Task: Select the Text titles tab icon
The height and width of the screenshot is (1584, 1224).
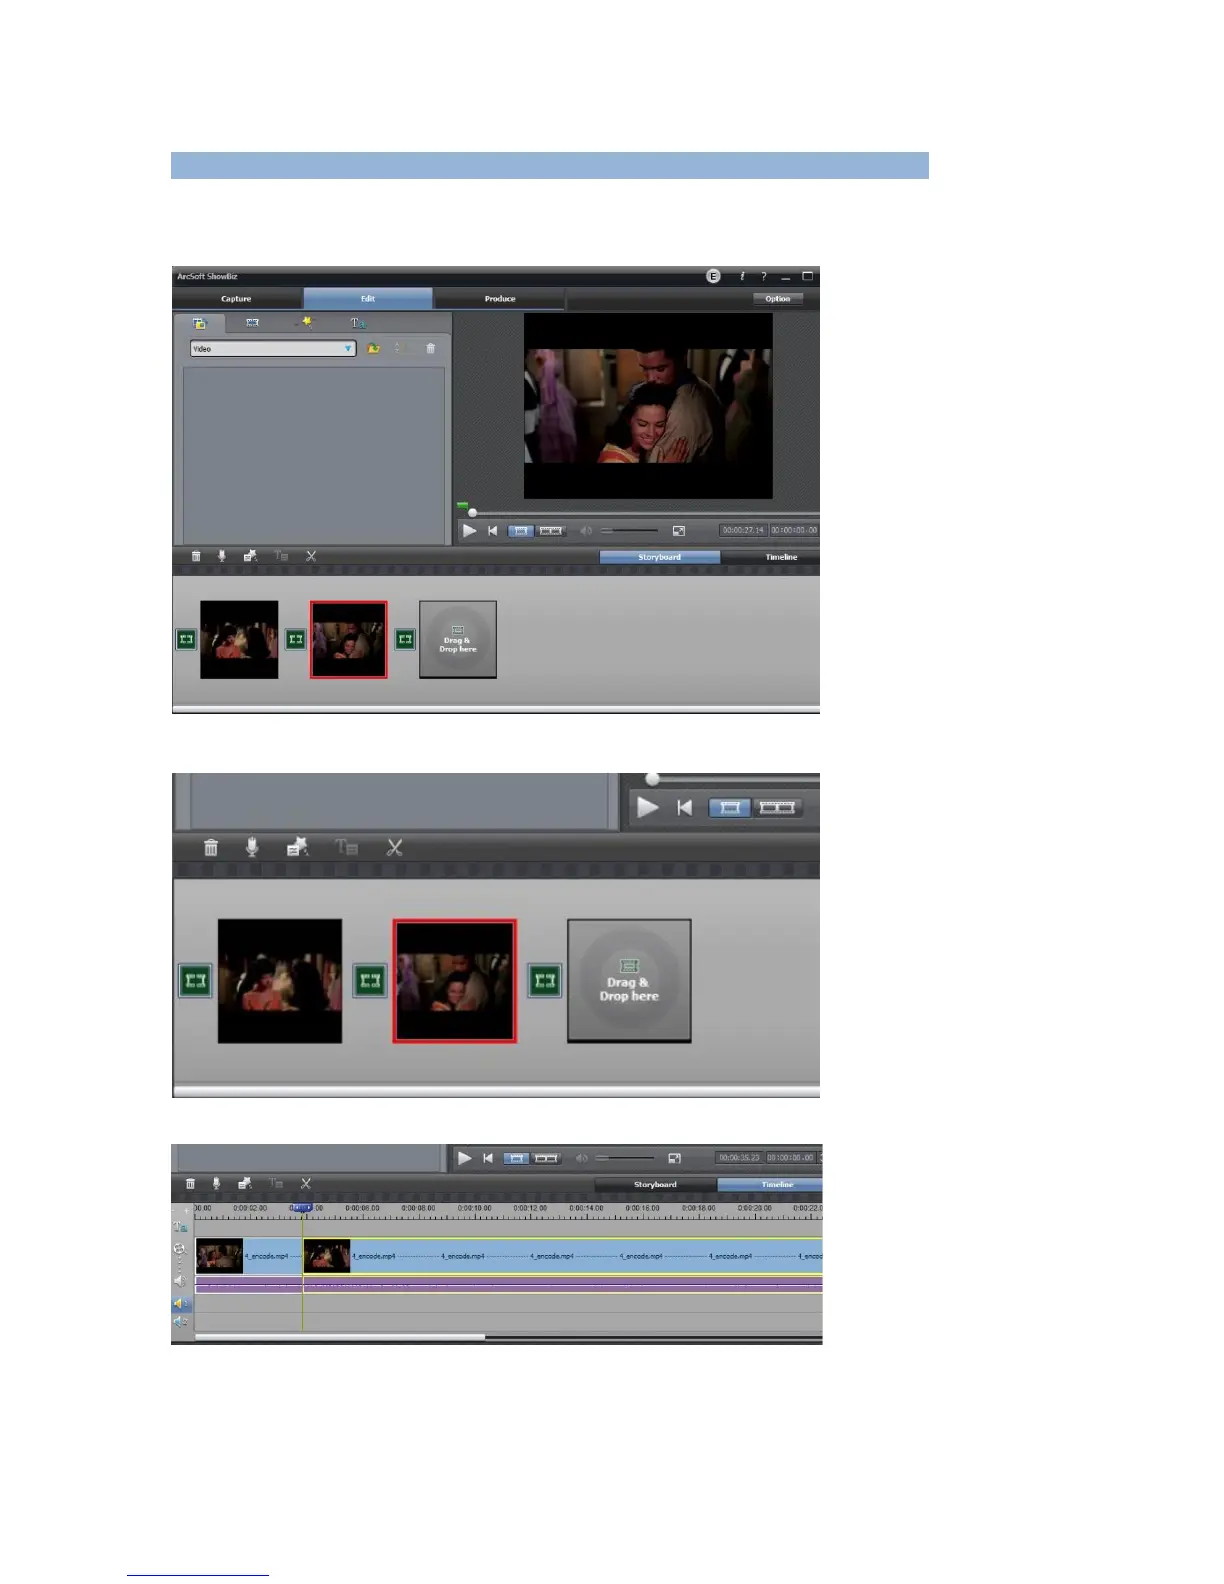Action: (357, 323)
